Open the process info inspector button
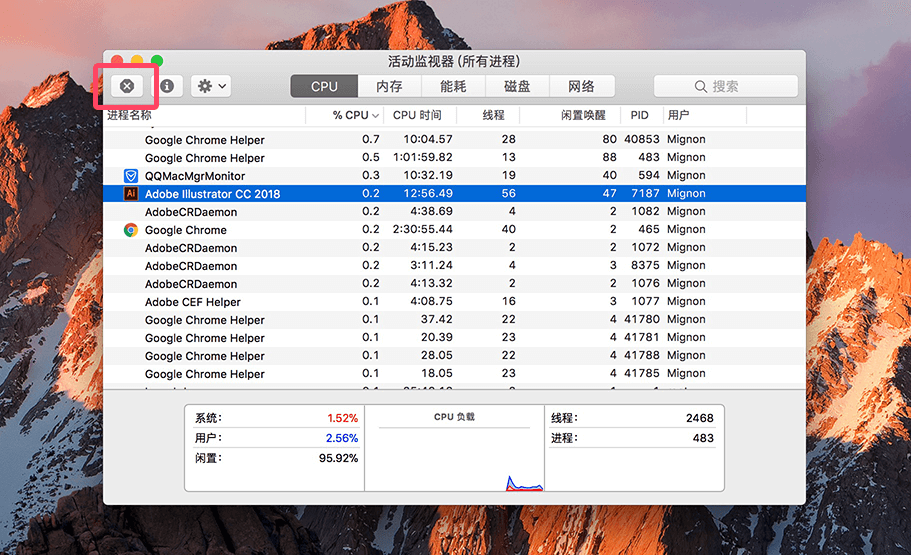This screenshot has height=555, width=911. click(x=167, y=86)
